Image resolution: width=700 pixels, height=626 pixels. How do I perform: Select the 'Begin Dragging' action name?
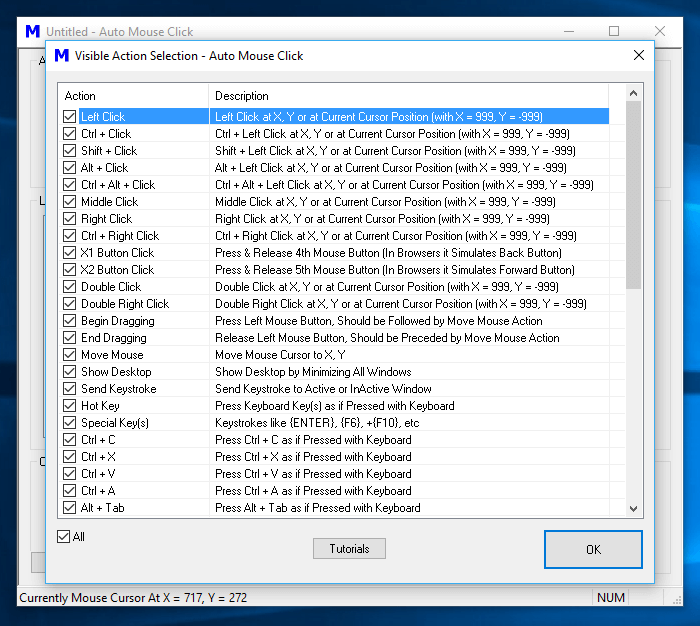tap(117, 321)
